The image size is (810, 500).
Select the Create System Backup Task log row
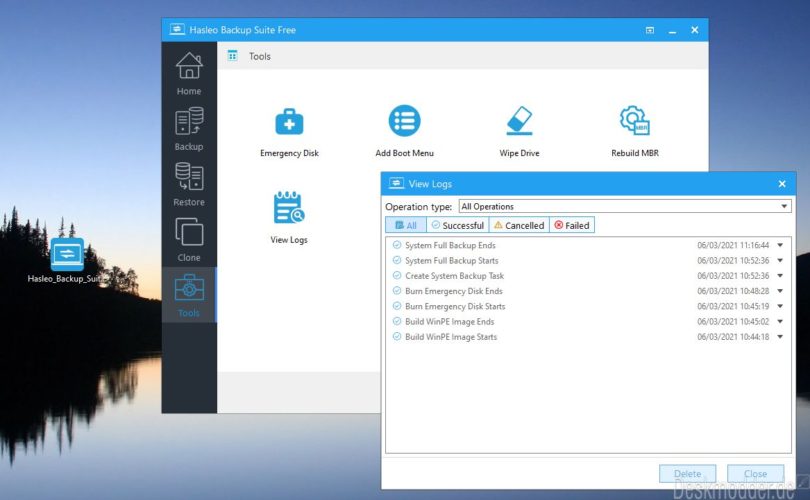(x=588, y=276)
